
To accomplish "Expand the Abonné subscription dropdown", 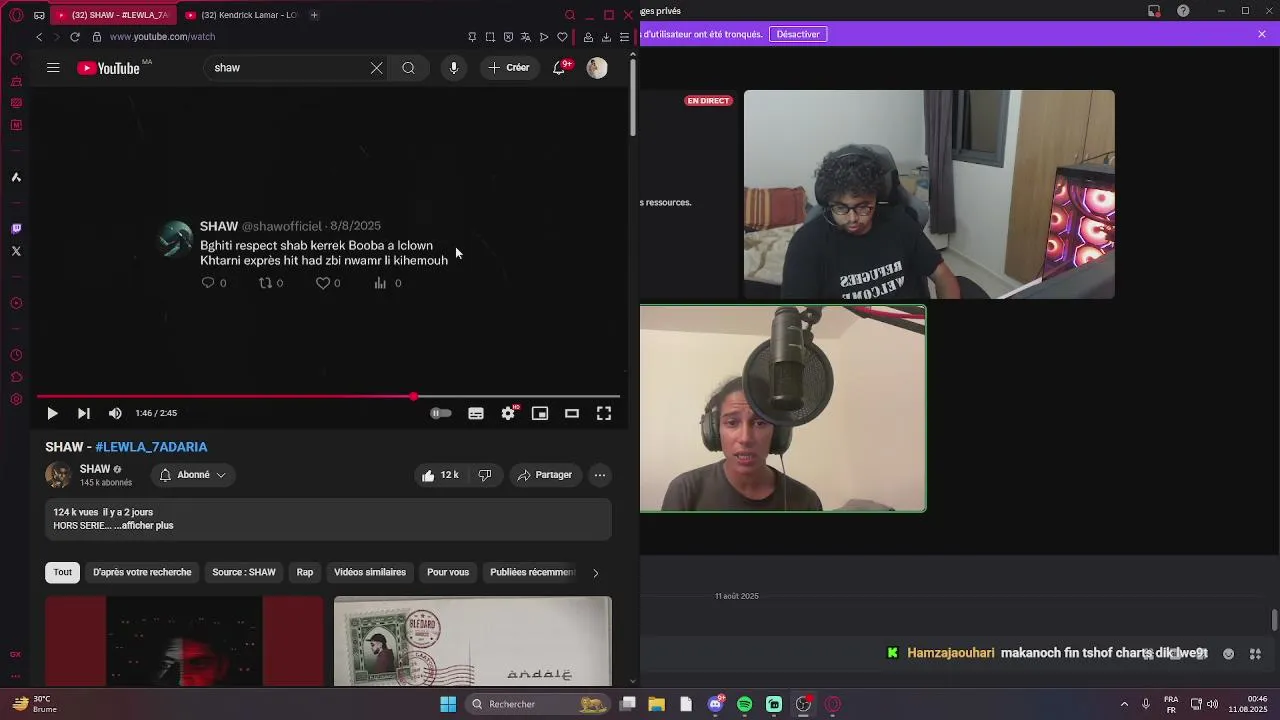I will 193,475.
